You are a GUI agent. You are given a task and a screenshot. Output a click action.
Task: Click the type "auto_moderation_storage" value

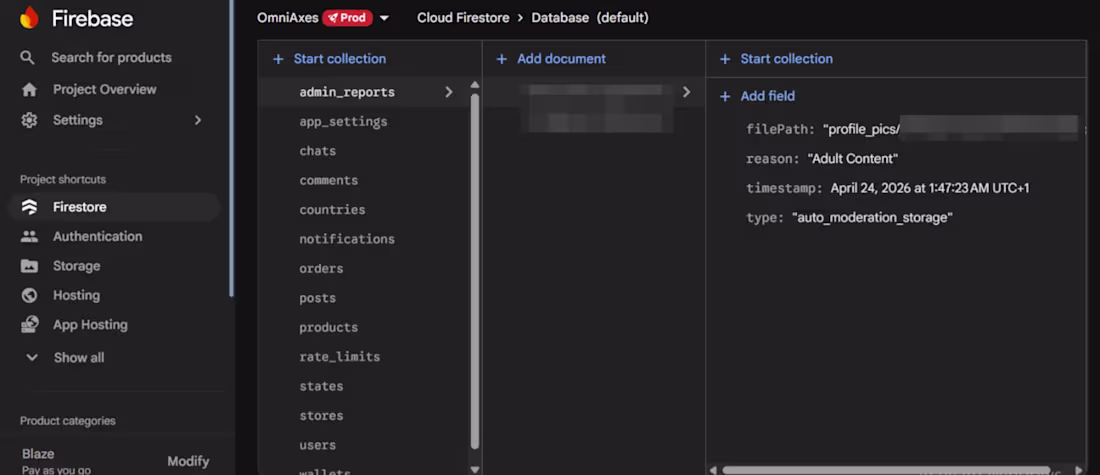click(872, 218)
